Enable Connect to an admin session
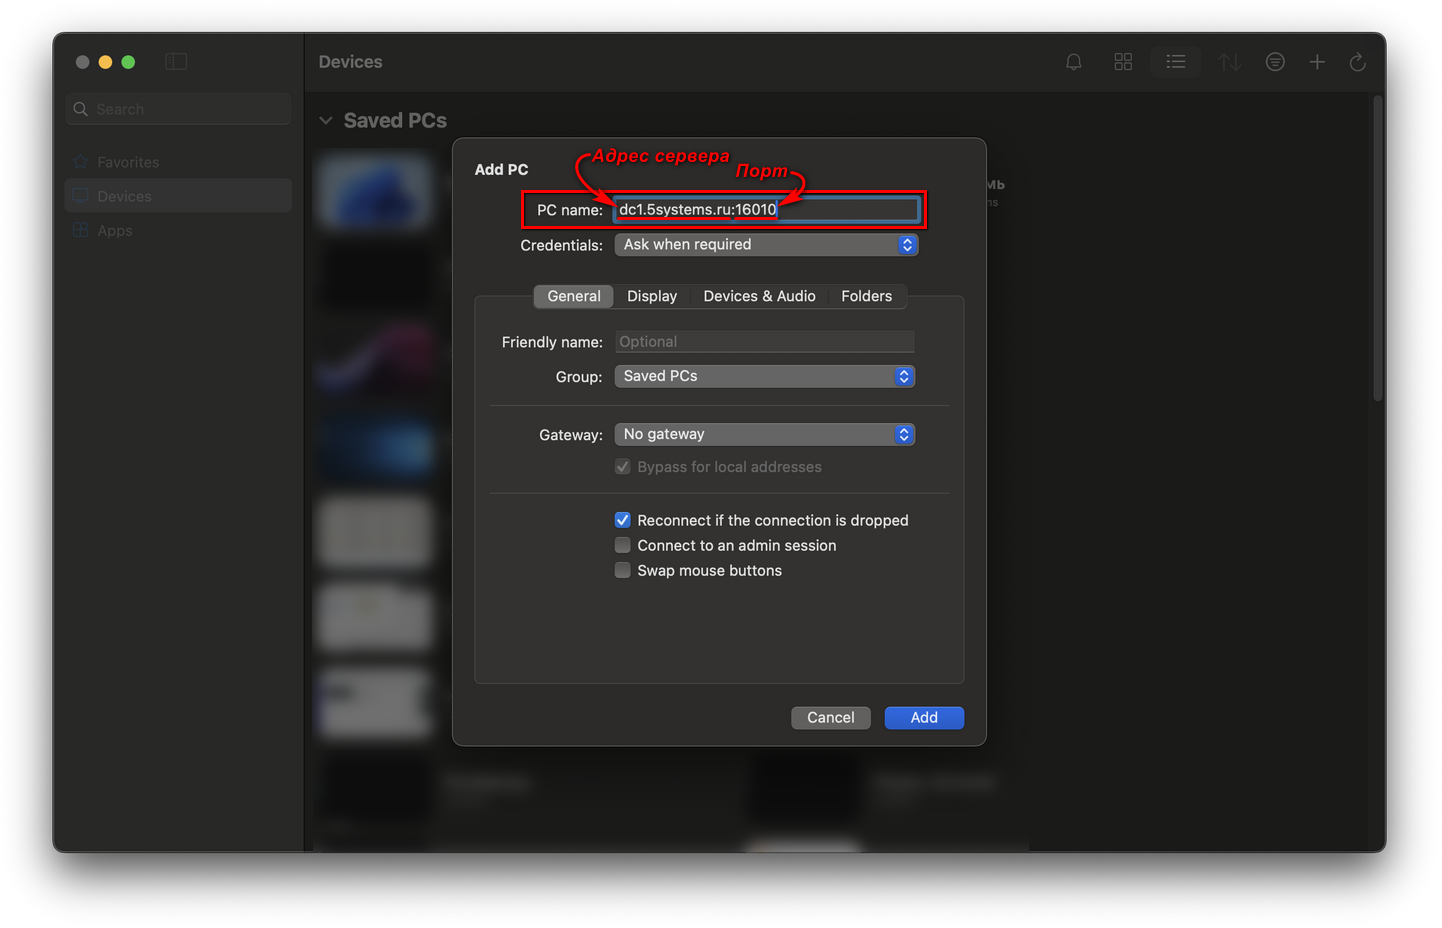This screenshot has height=928, width=1442. 623,545
